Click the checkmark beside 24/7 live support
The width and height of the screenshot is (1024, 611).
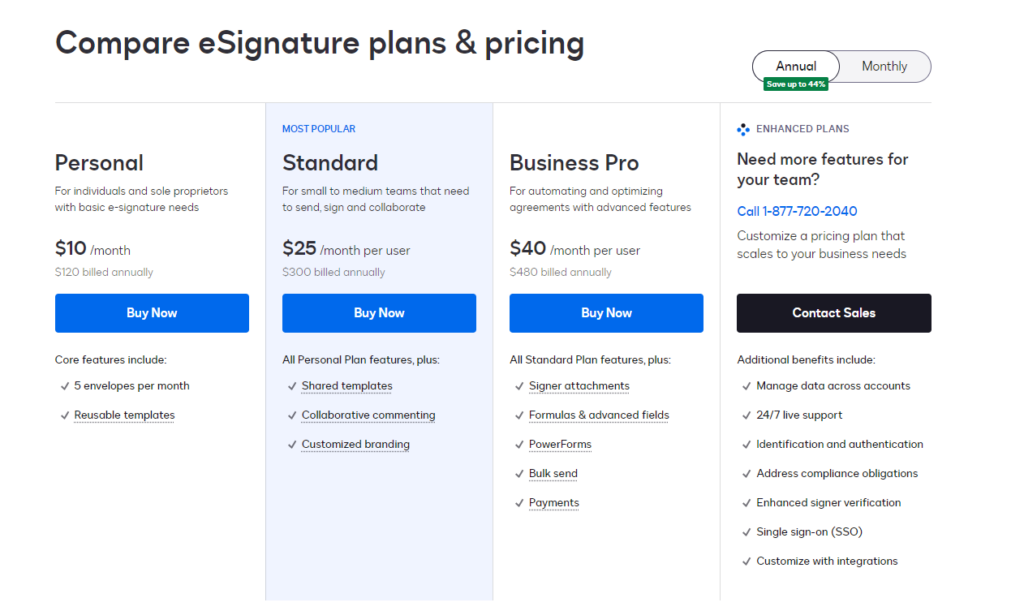tap(746, 415)
